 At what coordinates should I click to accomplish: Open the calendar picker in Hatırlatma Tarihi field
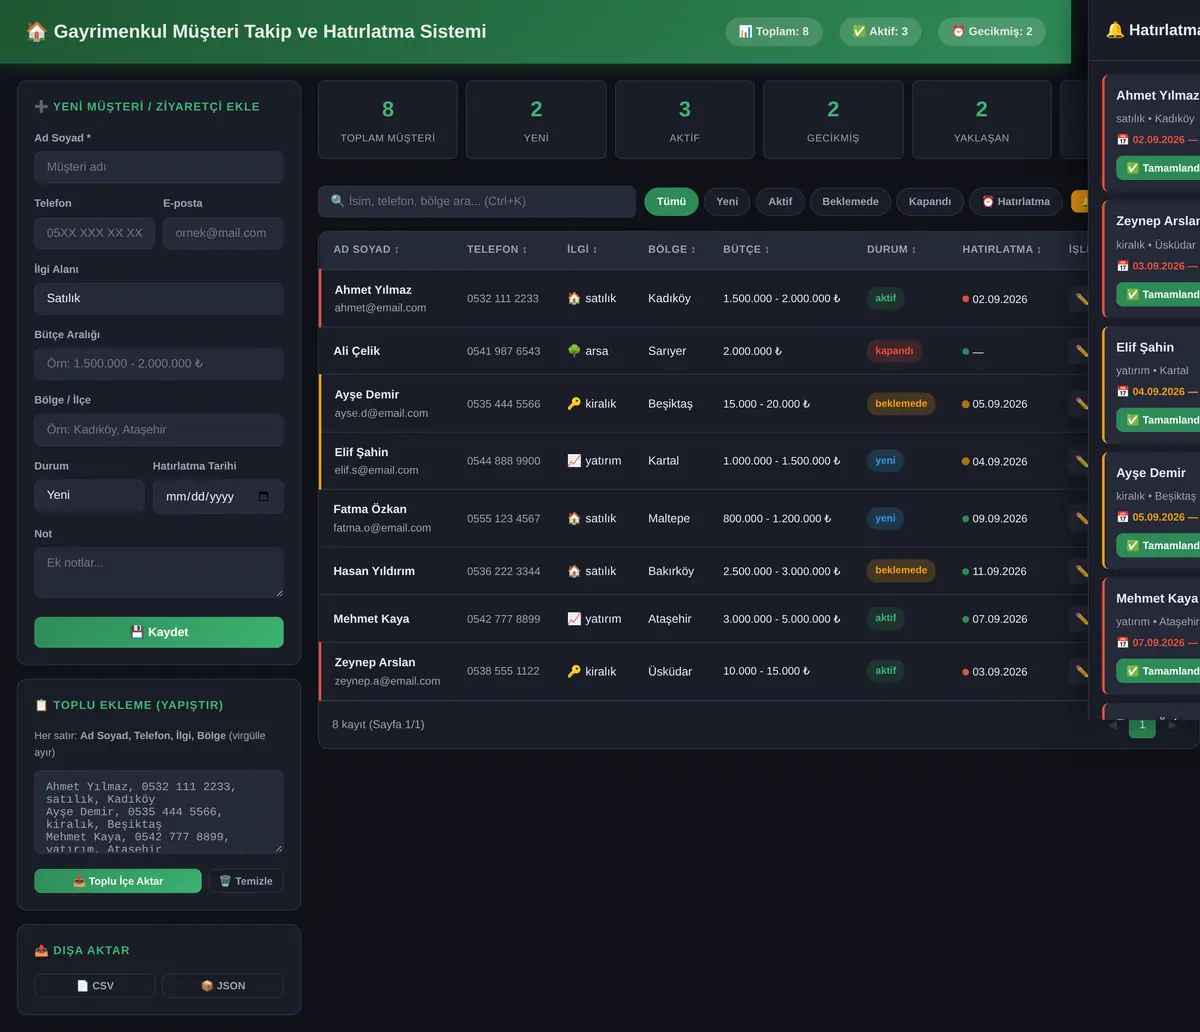point(264,497)
